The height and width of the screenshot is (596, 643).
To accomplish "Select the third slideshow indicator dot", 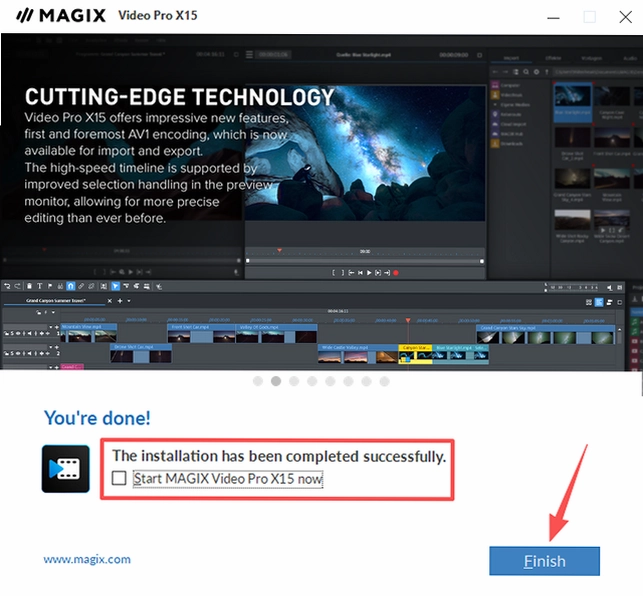I will [294, 381].
